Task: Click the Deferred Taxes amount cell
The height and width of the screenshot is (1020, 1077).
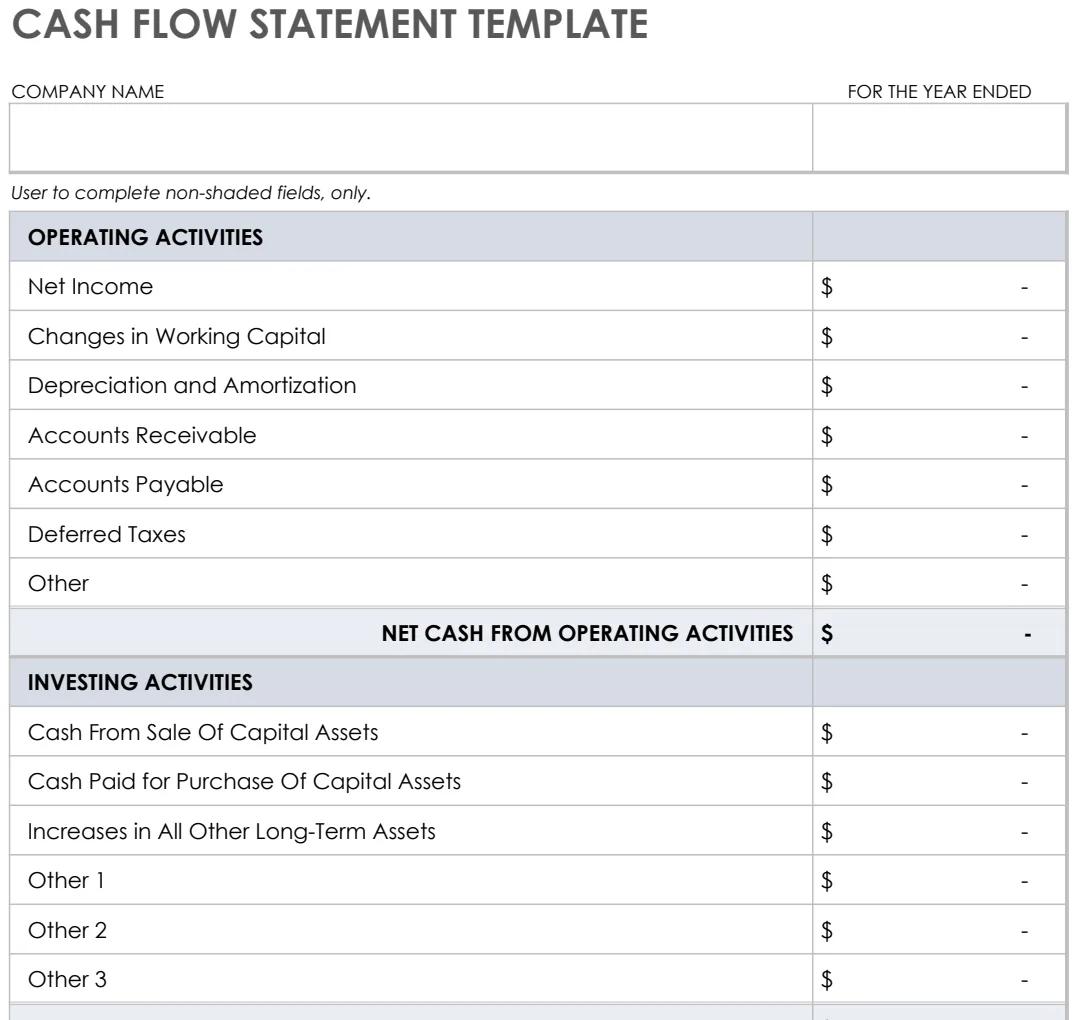Action: pyautogui.click(x=939, y=534)
